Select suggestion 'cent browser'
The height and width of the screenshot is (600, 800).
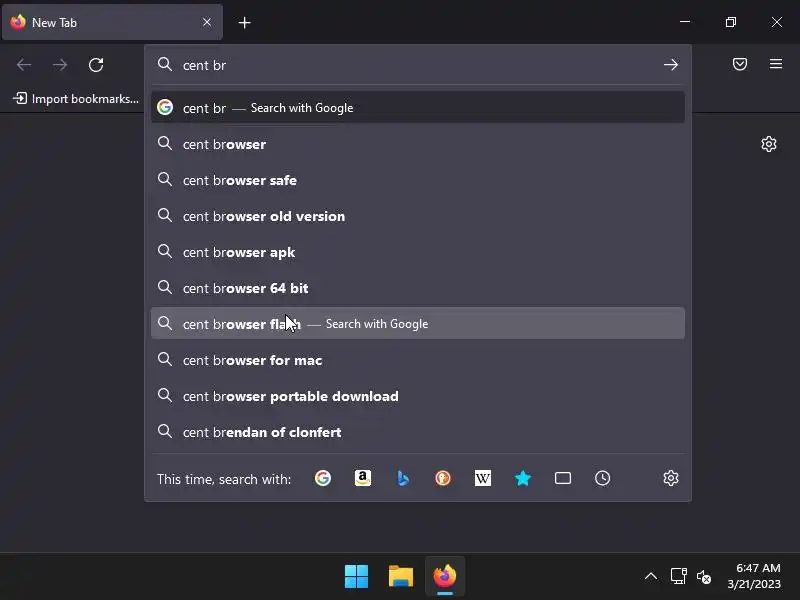pos(417,144)
